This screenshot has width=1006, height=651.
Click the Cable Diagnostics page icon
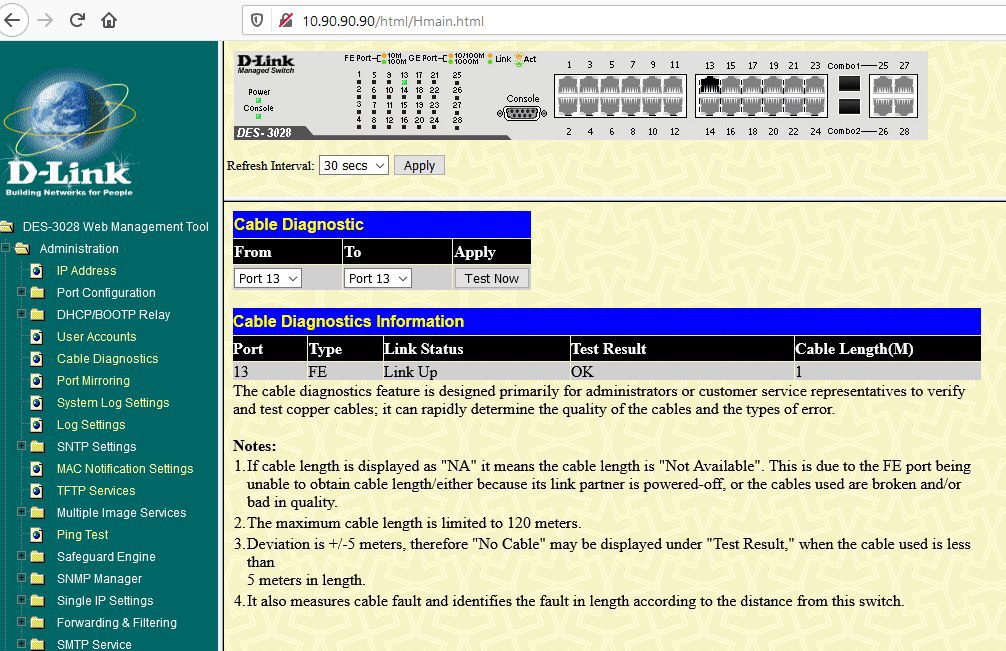click(x=37, y=359)
